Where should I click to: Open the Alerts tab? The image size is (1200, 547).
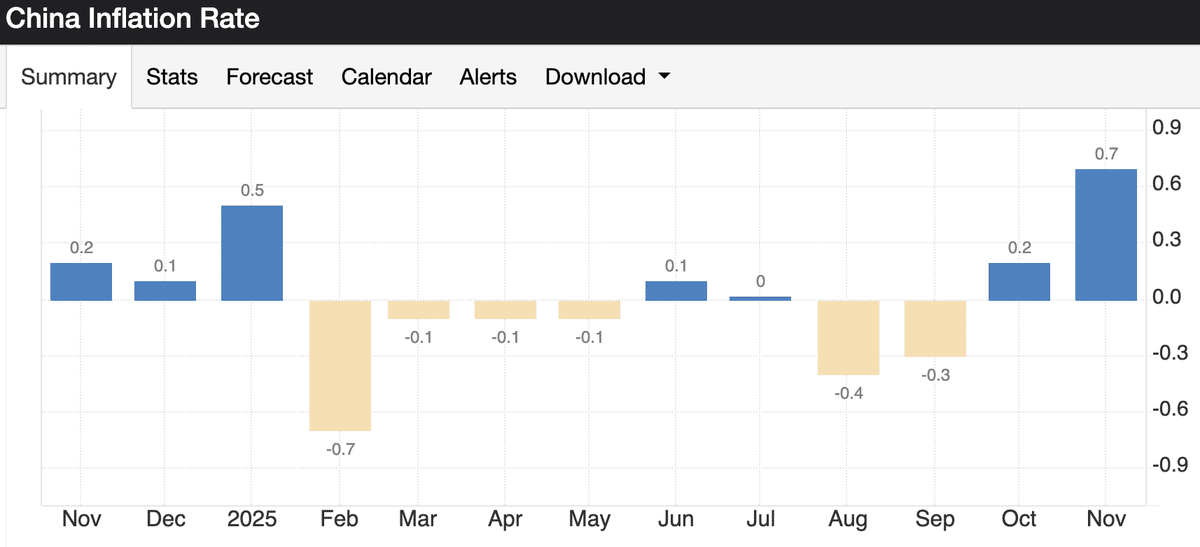coord(488,77)
